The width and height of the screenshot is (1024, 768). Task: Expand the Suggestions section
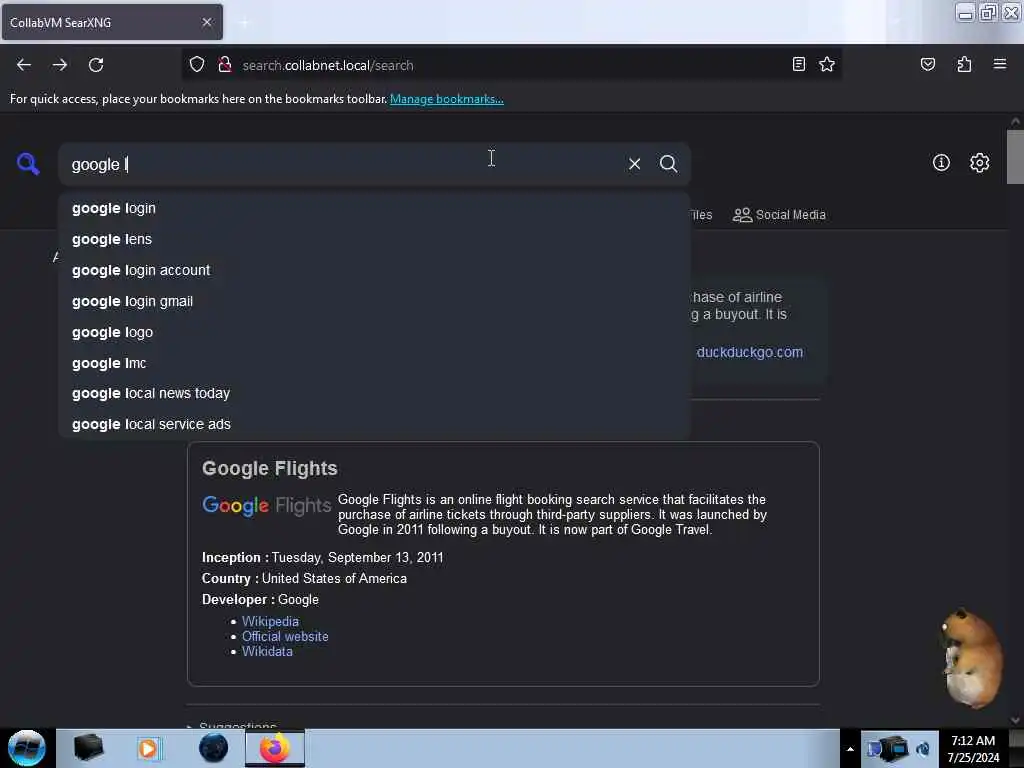[232, 725]
